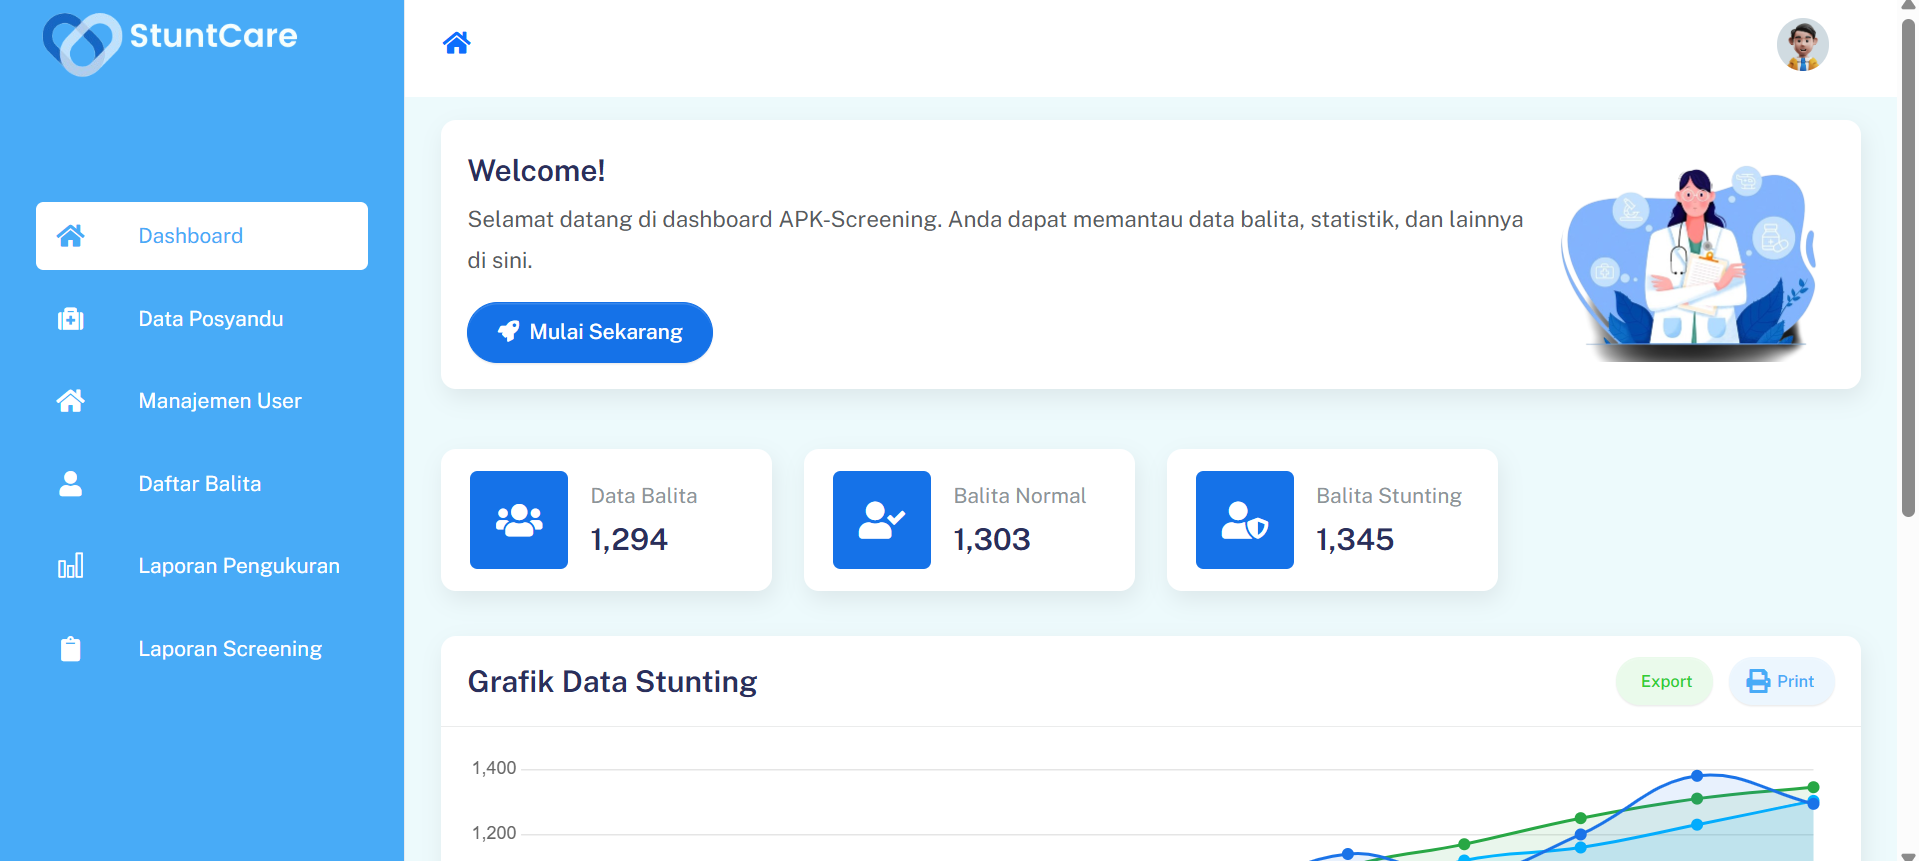Click the StuntCare logo icon
This screenshot has height=861, width=1919.
point(81,42)
